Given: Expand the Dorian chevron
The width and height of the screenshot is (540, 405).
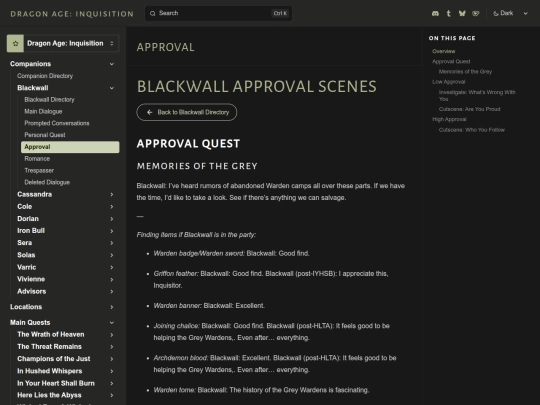Looking at the screenshot, I should coord(112,219).
